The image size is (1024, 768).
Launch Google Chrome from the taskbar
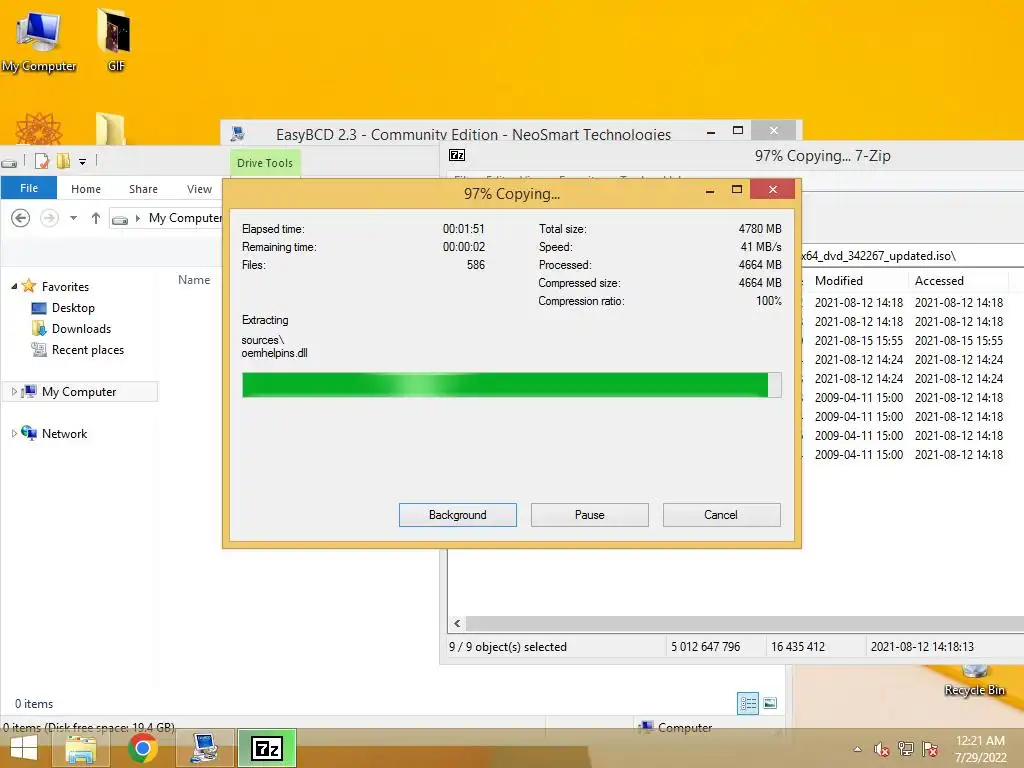coord(142,748)
